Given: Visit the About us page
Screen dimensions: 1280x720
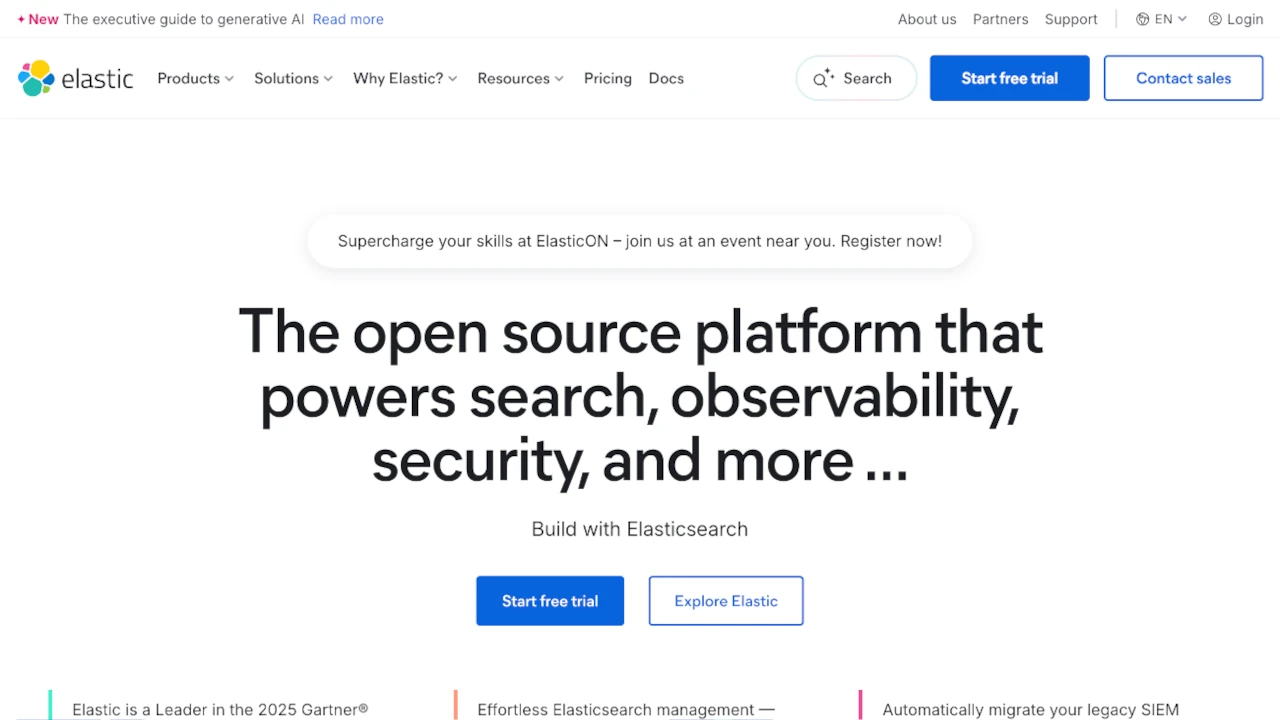Looking at the screenshot, I should click(926, 19).
